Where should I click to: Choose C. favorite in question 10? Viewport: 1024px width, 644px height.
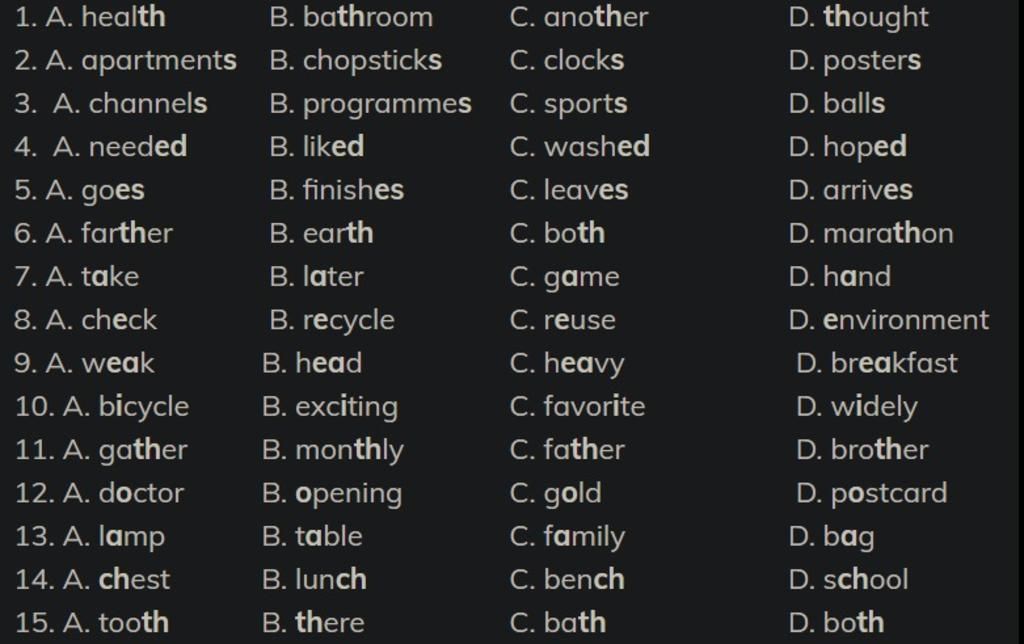point(577,406)
